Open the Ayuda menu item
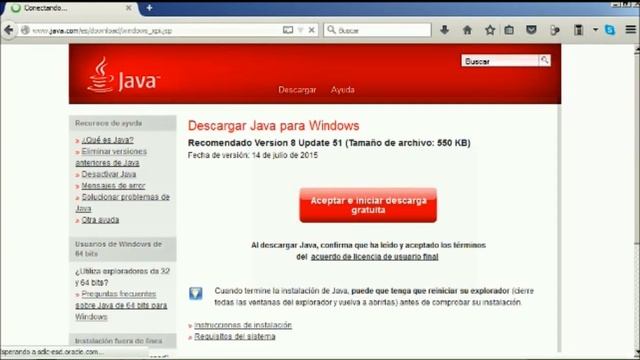This screenshot has width=640, height=360. [342, 90]
